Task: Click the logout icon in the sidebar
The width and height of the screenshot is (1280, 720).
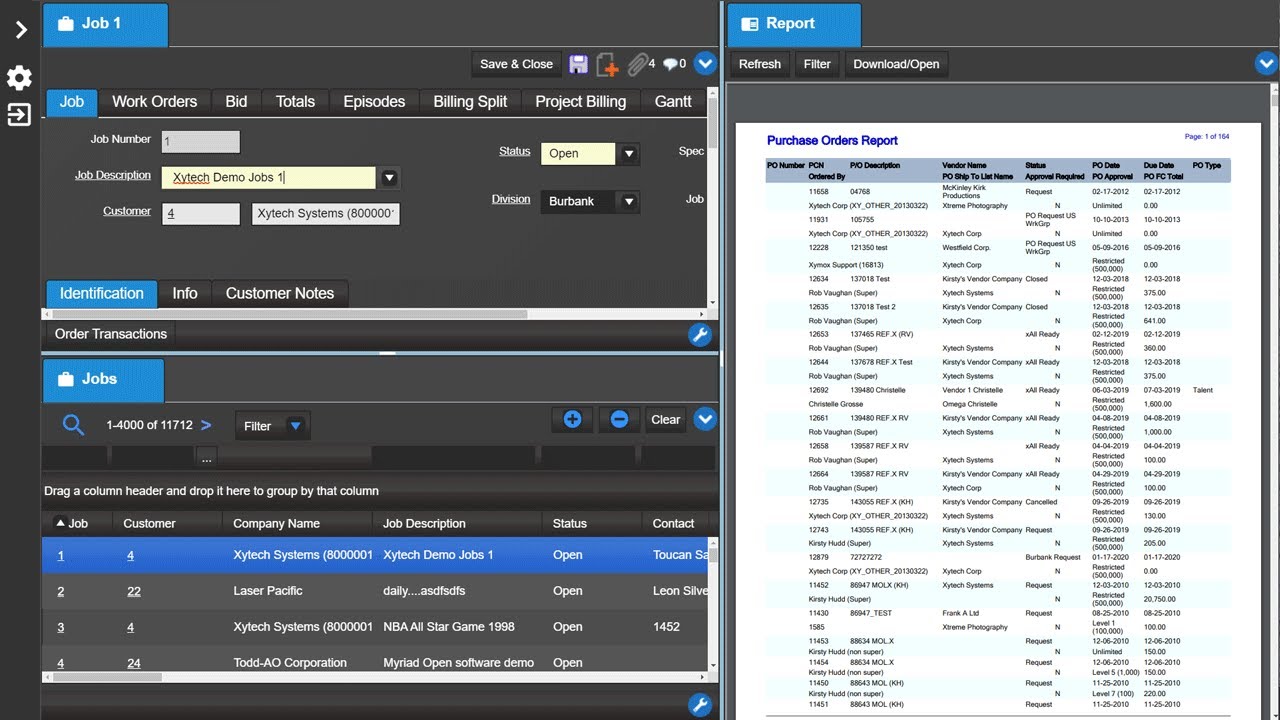Action: click(x=19, y=114)
